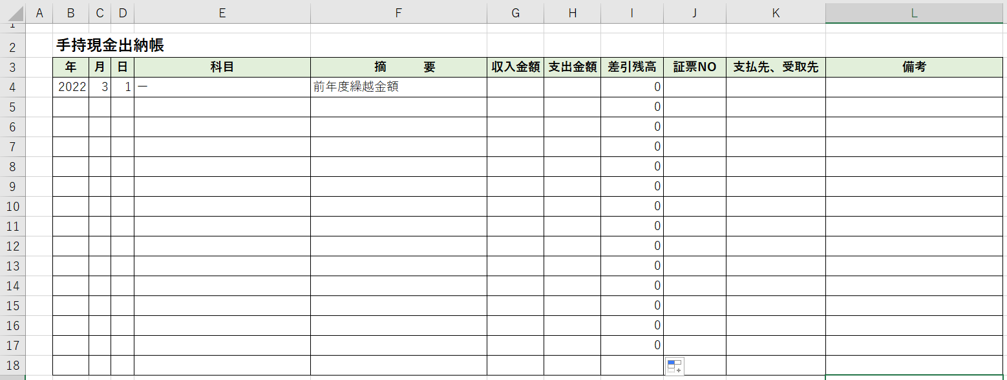Image resolution: width=1007 pixels, height=380 pixels.
Task: Select row 10 header
Action: coord(13,206)
